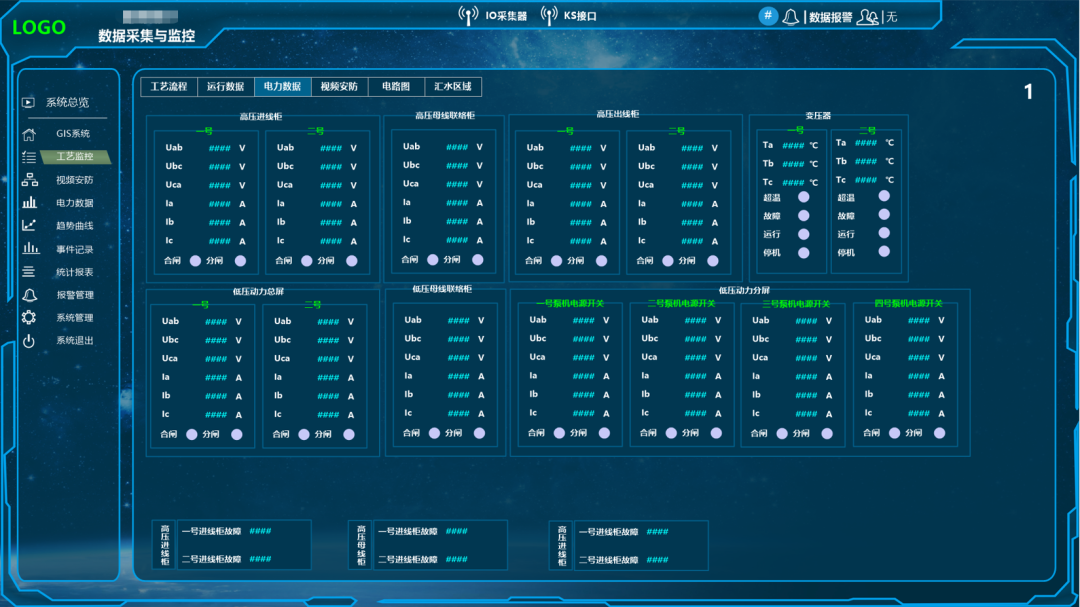Click the blue # circle icon

[x=768, y=16]
